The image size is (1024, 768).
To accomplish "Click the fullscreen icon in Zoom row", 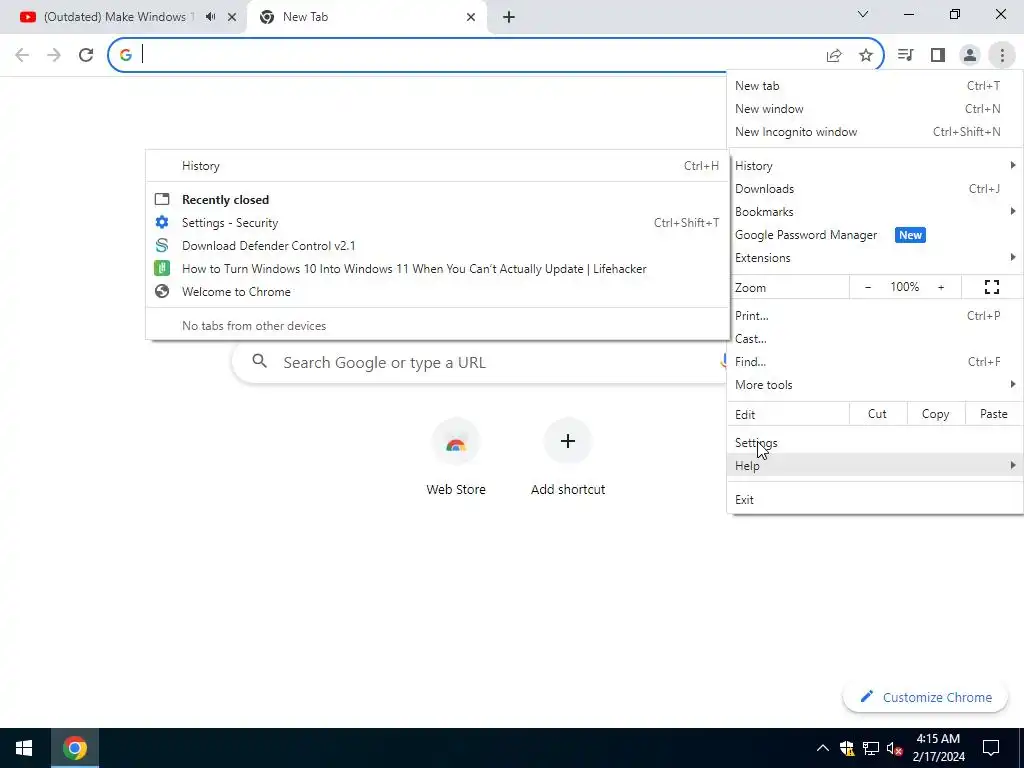I will tap(991, 287).
